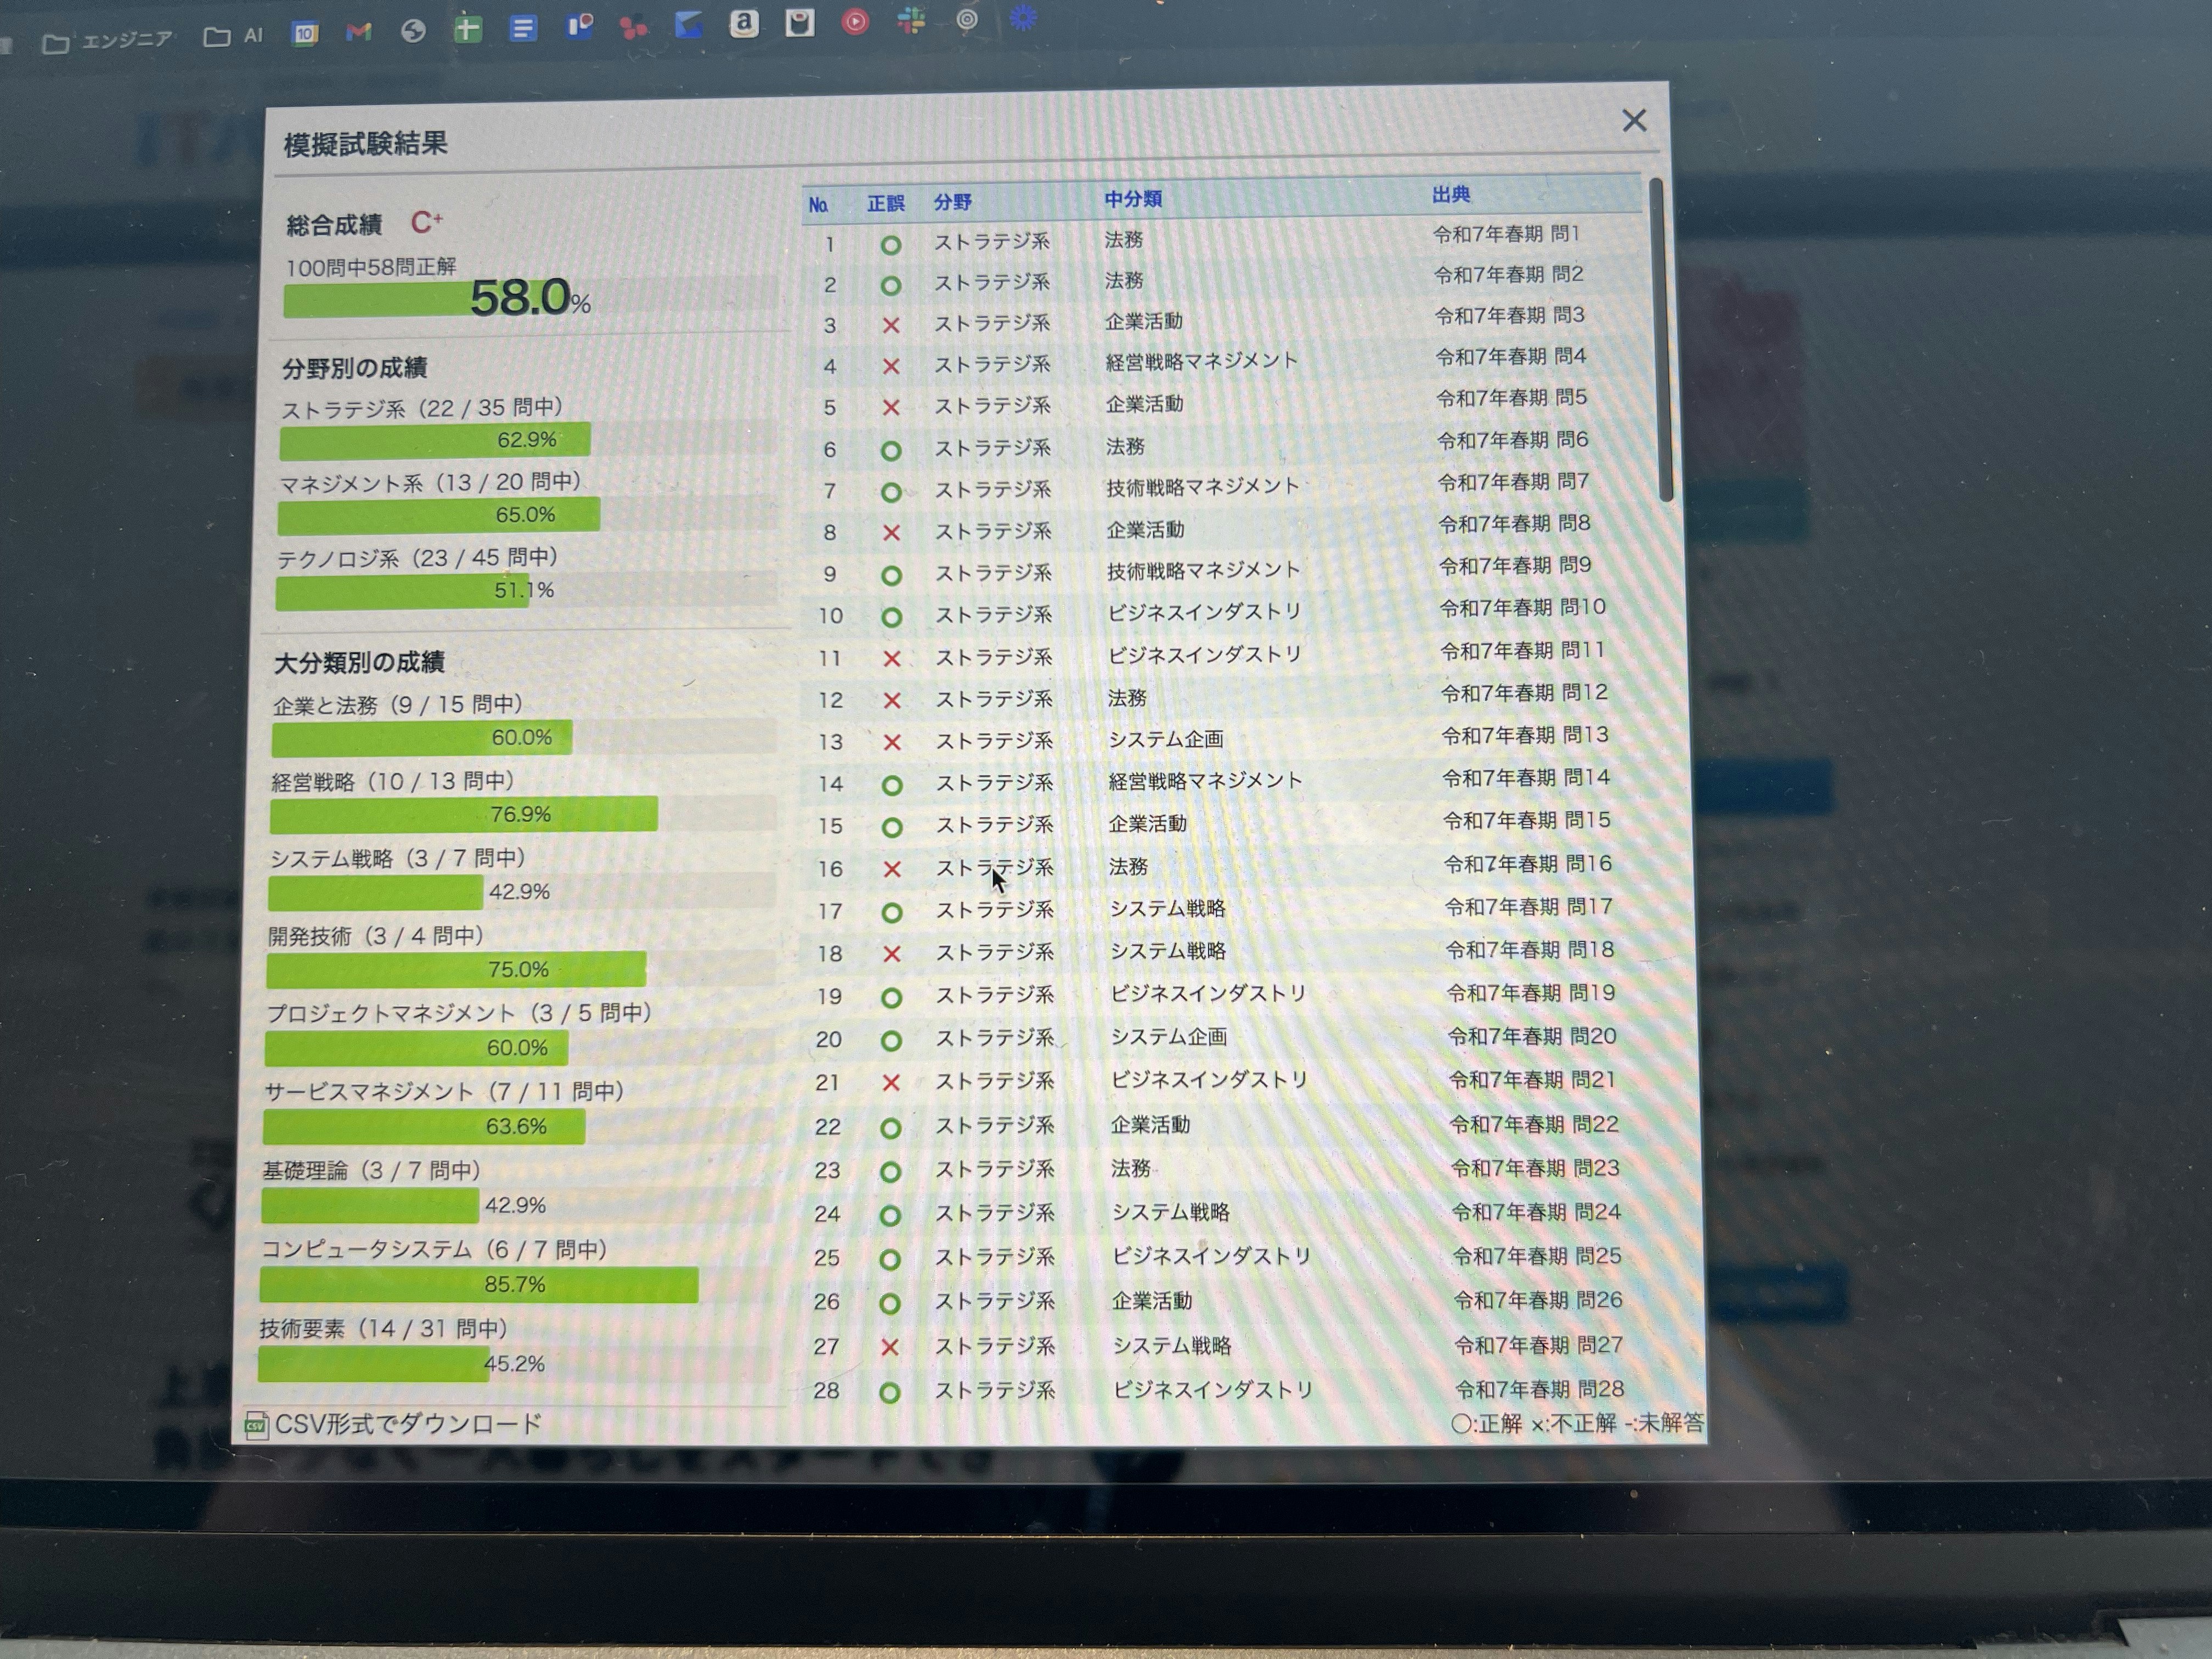
Task: Open source link 令和7年春期 問13
Action: (1524, 736)
